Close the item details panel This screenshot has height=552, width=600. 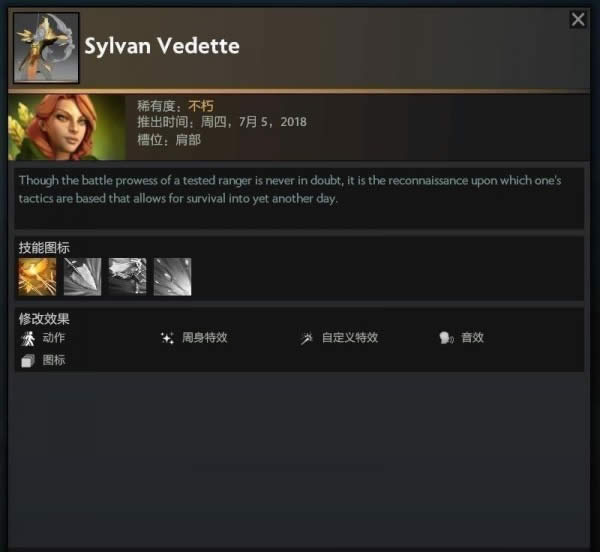[x=578, y=19]
